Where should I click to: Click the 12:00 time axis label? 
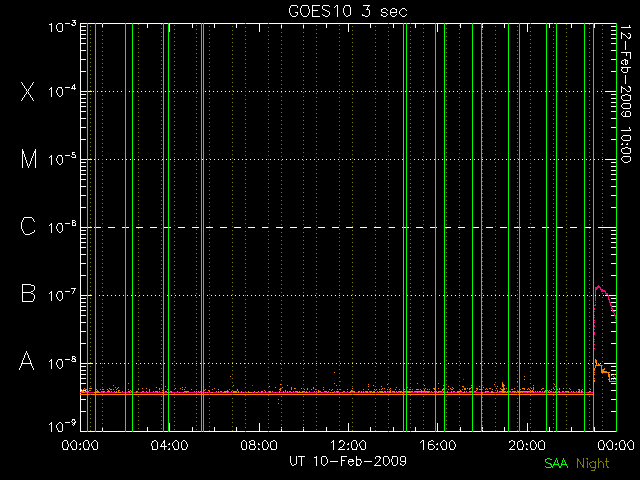[348, 445]
